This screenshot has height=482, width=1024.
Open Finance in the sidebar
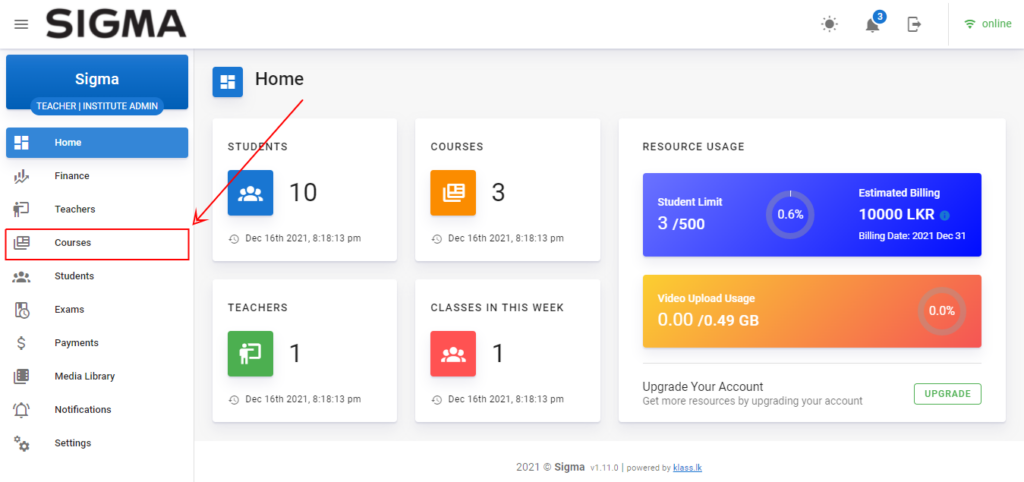pos(97,176)
